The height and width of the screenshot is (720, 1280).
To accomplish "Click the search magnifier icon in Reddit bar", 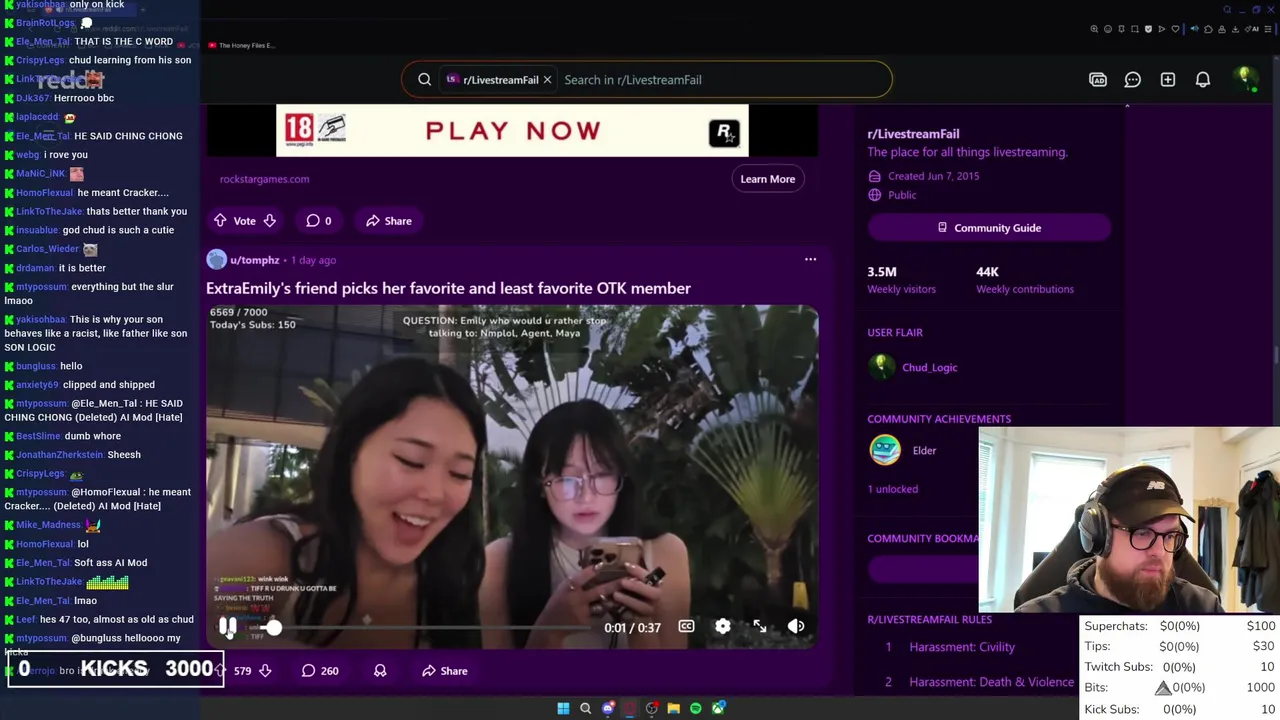I will (425, 79).
